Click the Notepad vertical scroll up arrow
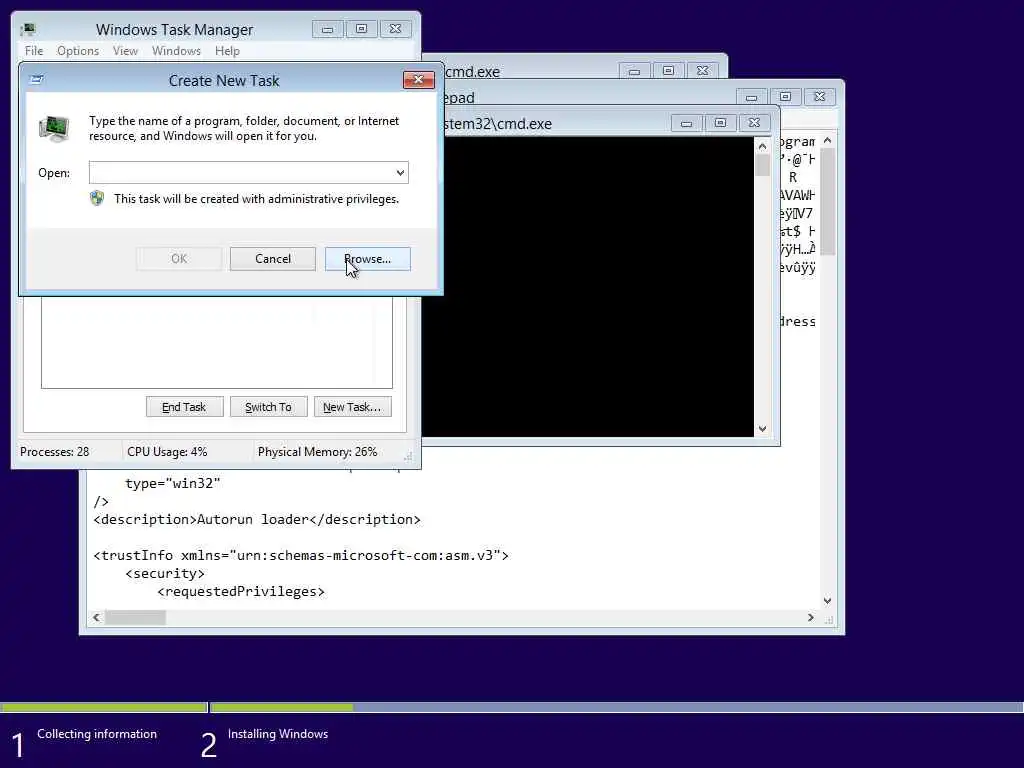 coord(827,140)
